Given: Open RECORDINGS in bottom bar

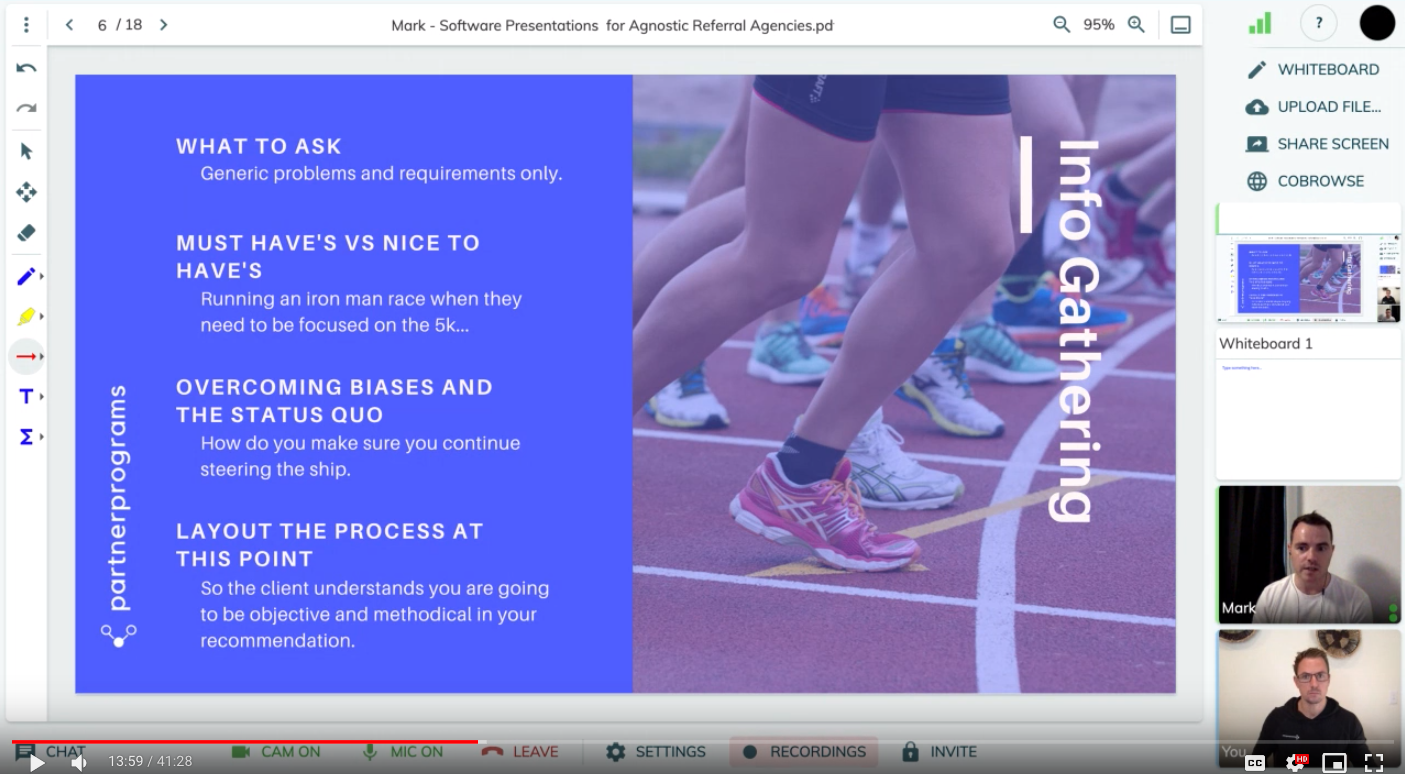Looking at the screenshot, I should (804, 752).
